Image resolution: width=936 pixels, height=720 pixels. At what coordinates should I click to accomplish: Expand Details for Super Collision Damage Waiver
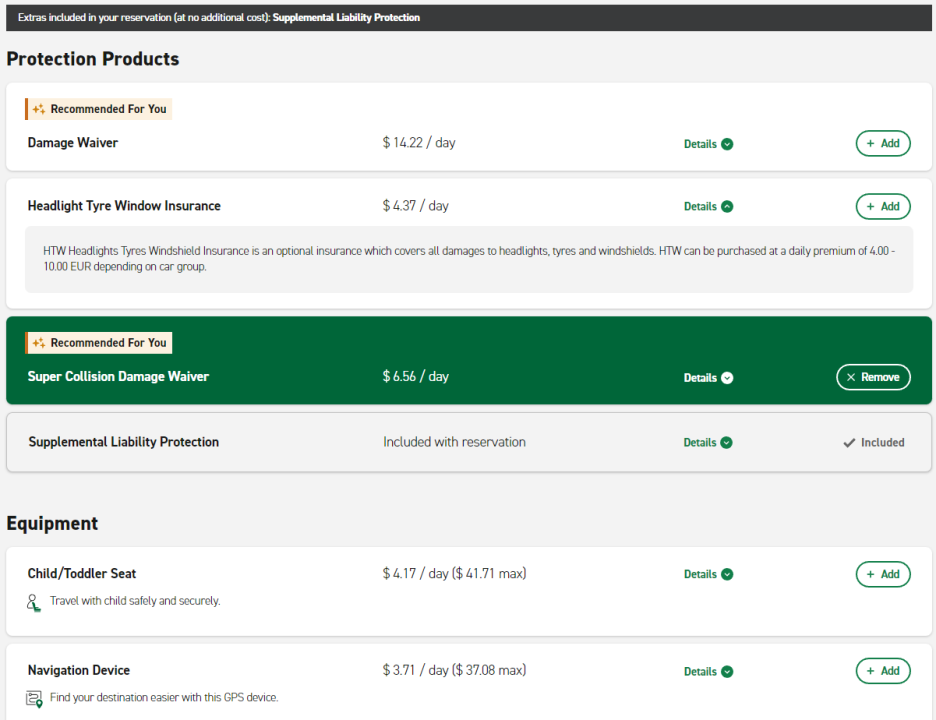(708, 378)
